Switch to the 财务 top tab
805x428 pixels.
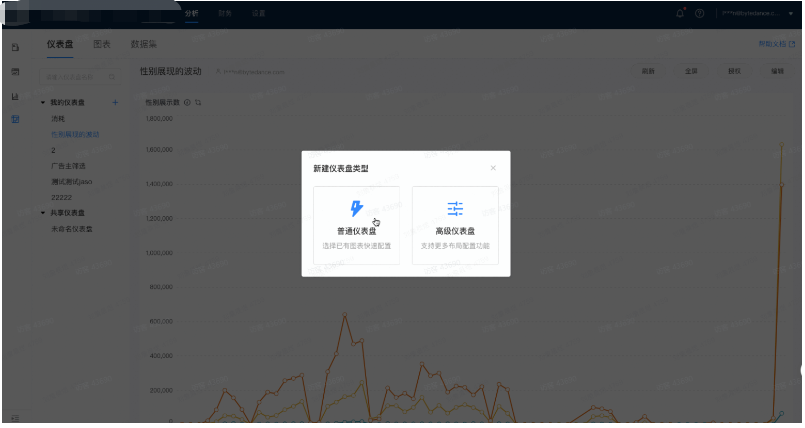[225, 13]
